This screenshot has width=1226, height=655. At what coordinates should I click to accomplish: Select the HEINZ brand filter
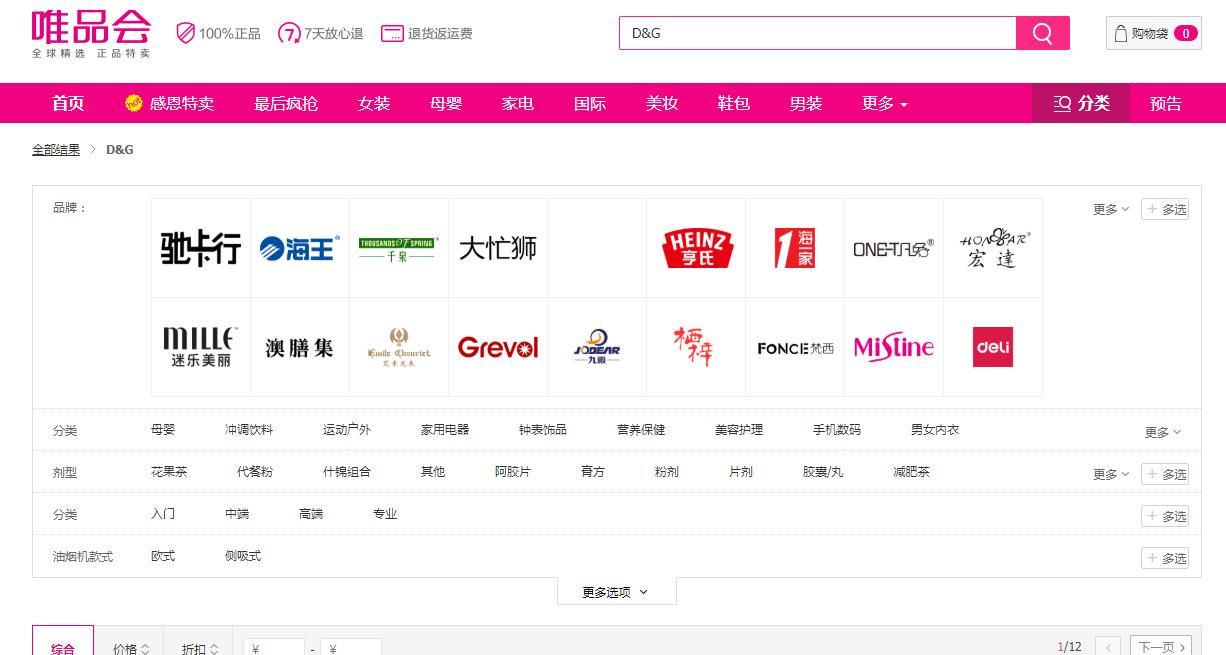tap(696, 247)
